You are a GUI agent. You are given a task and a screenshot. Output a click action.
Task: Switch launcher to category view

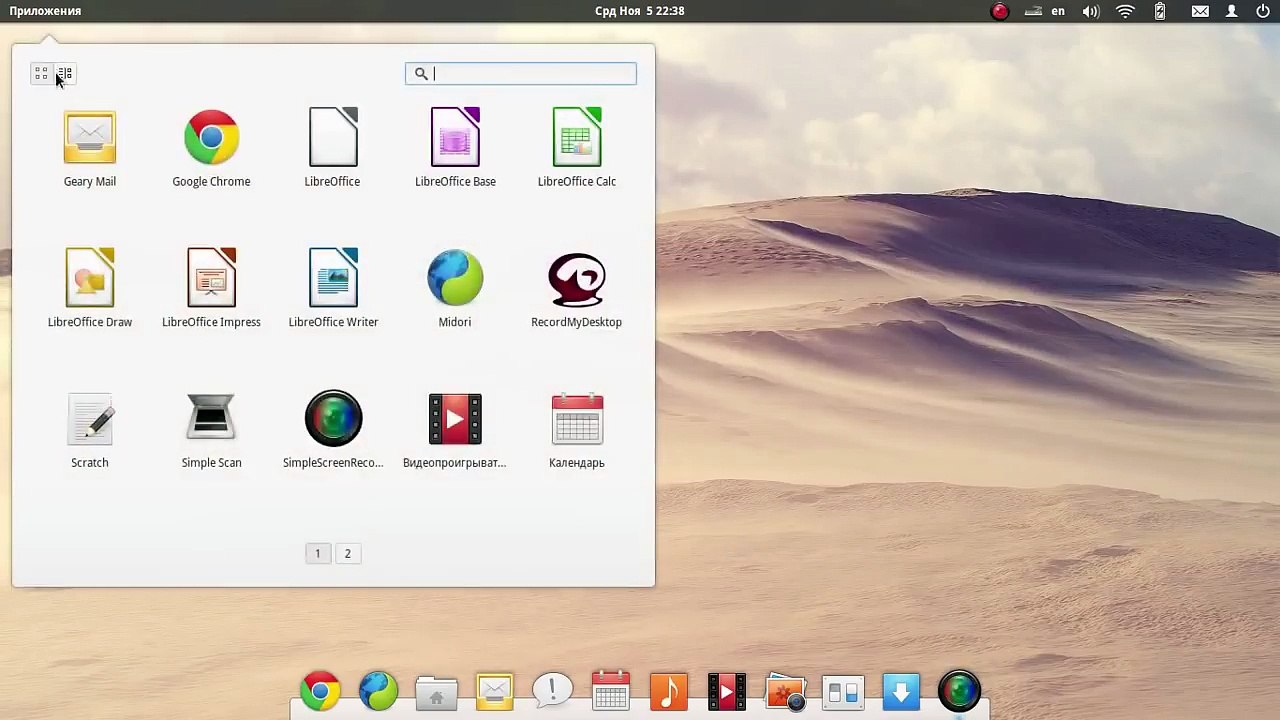coord(64,74)
